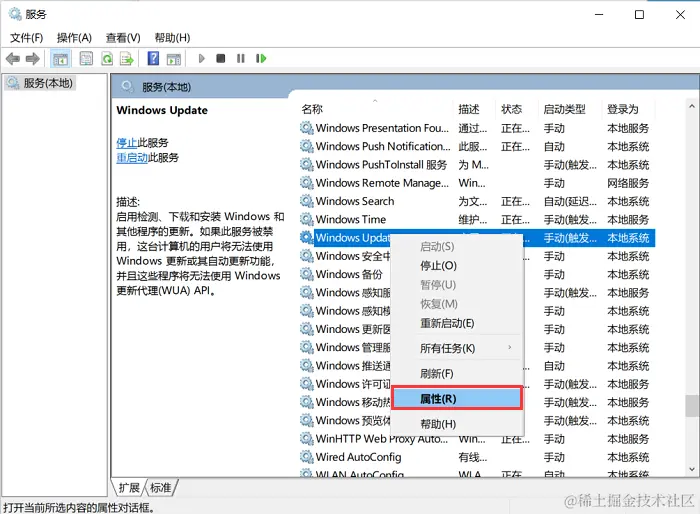
Task: Click the 停止 link in description pane
Action: 126,143
